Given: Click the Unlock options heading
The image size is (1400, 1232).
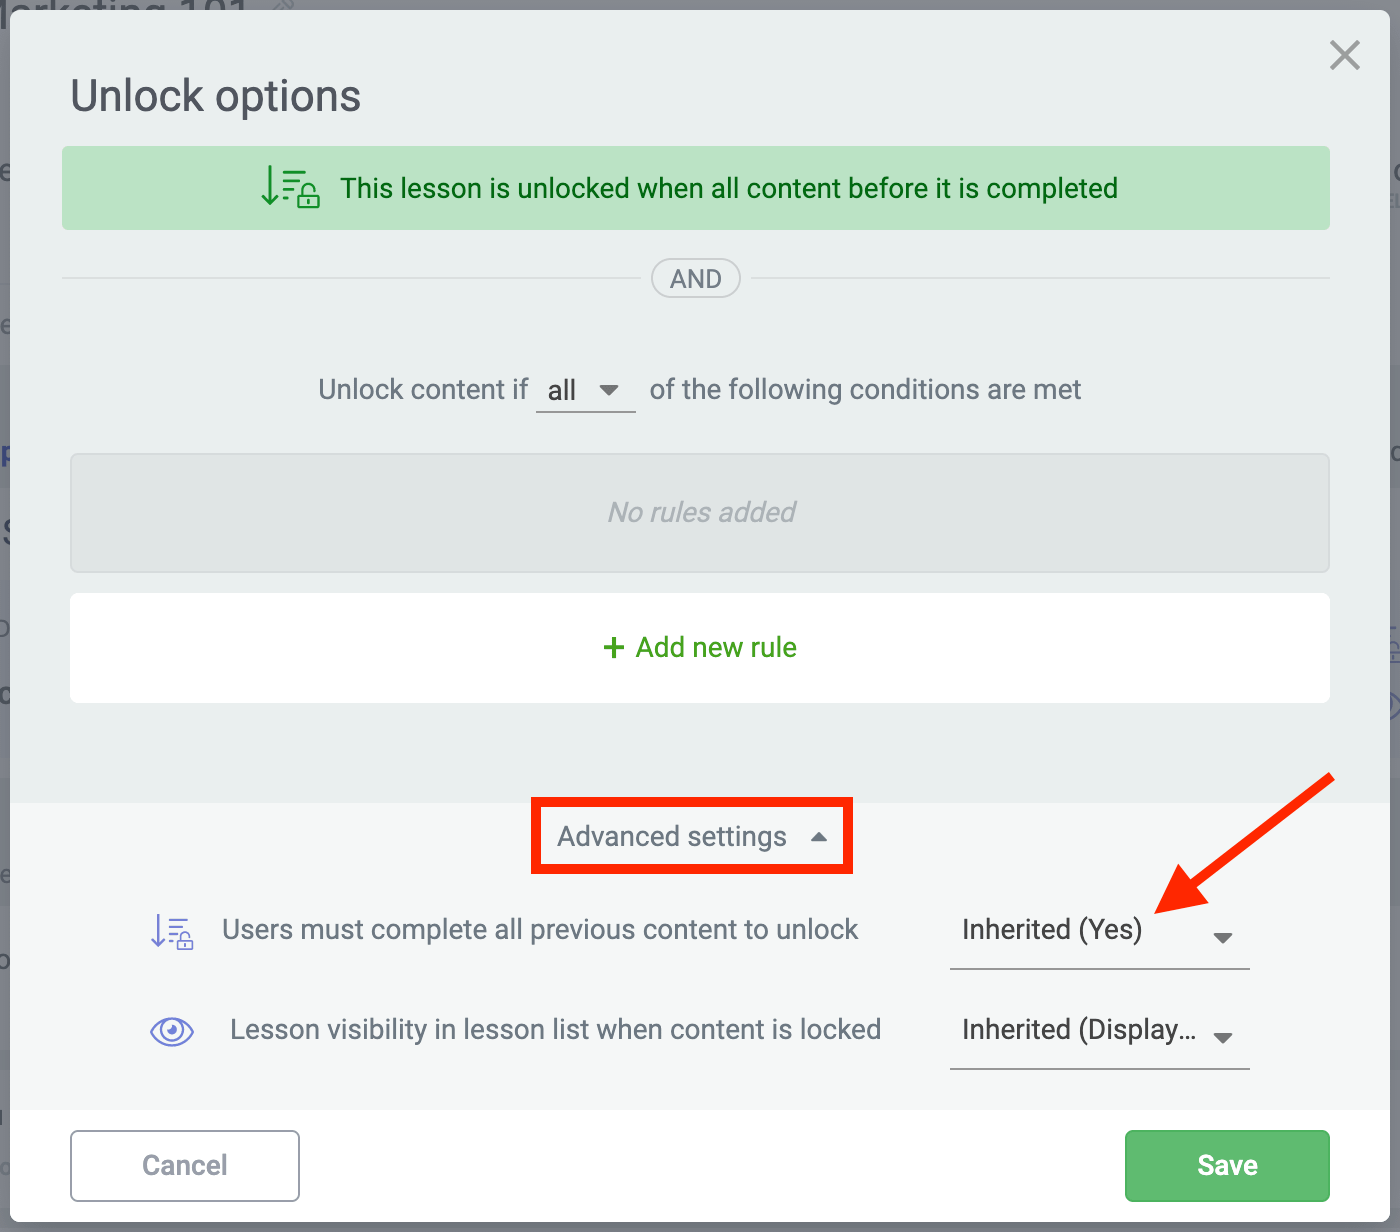Looking at the screenshot, I should 216,97.
